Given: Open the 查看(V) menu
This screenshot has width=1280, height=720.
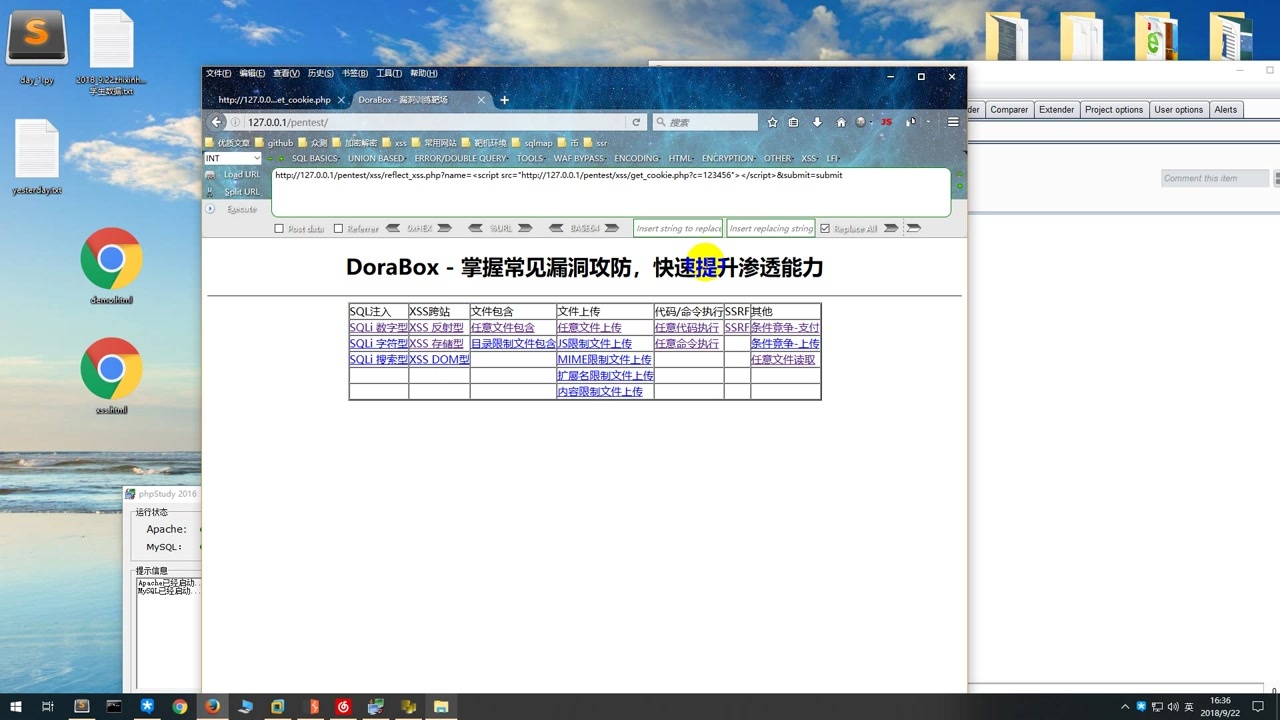Looking at the screenshot, I should pos(286,74).
